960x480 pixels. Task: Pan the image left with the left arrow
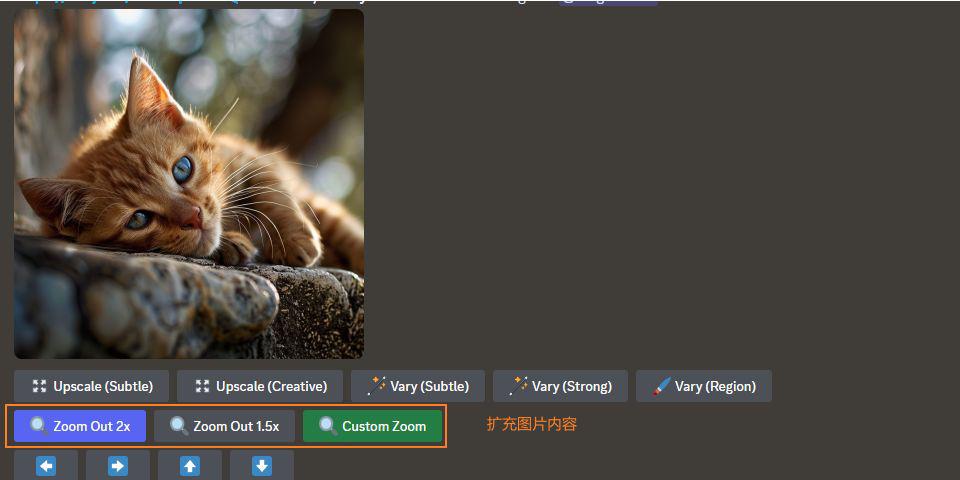[46, 466]
